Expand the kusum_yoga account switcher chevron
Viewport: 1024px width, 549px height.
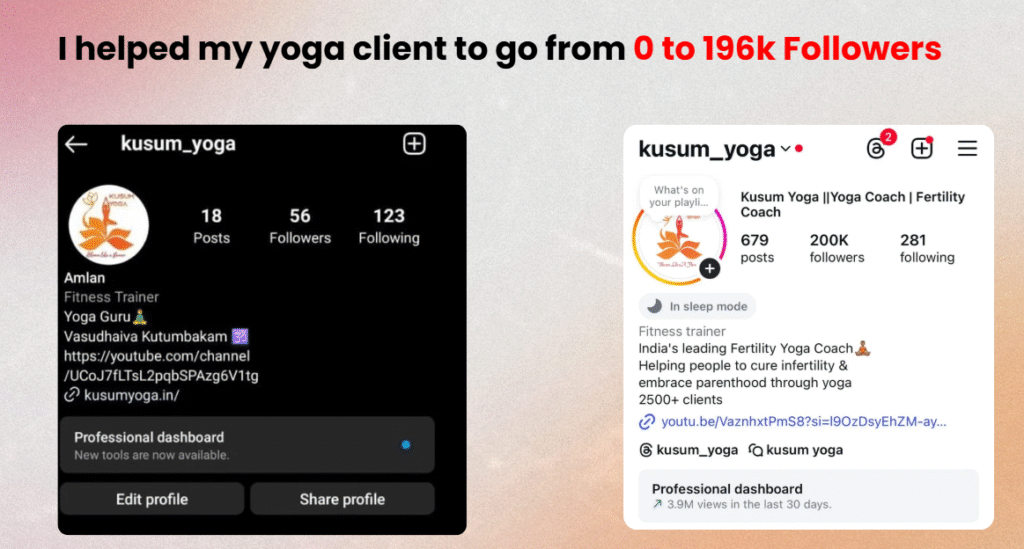[x=786, y=149]
